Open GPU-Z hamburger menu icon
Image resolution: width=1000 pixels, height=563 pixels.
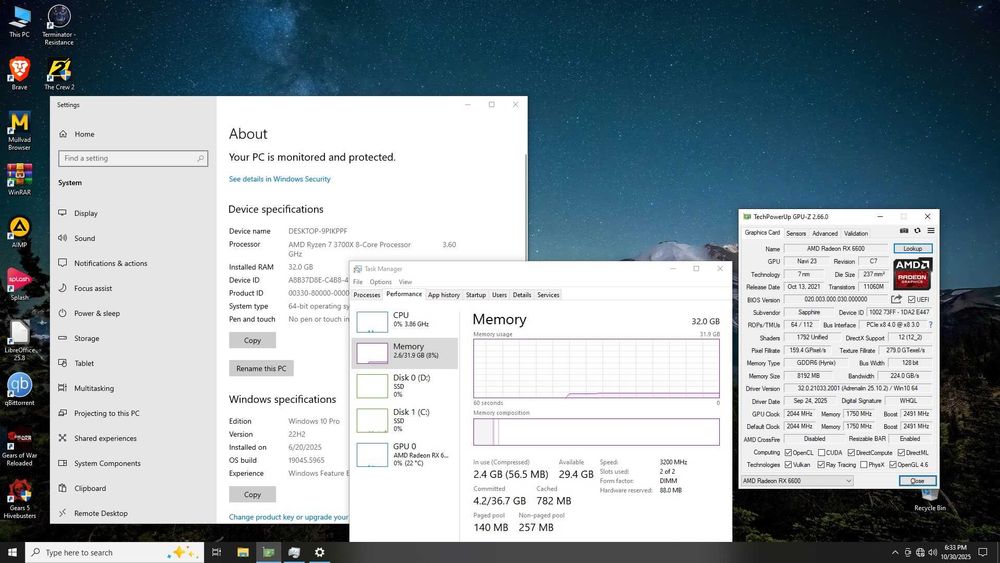point(930,231)
